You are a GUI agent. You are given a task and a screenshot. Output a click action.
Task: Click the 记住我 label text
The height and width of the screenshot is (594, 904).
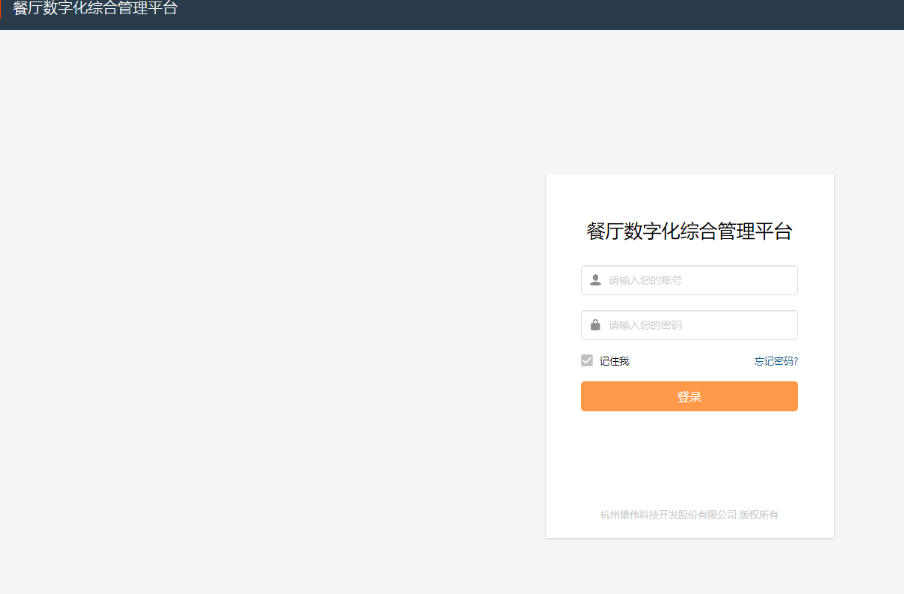coord(614,361)
